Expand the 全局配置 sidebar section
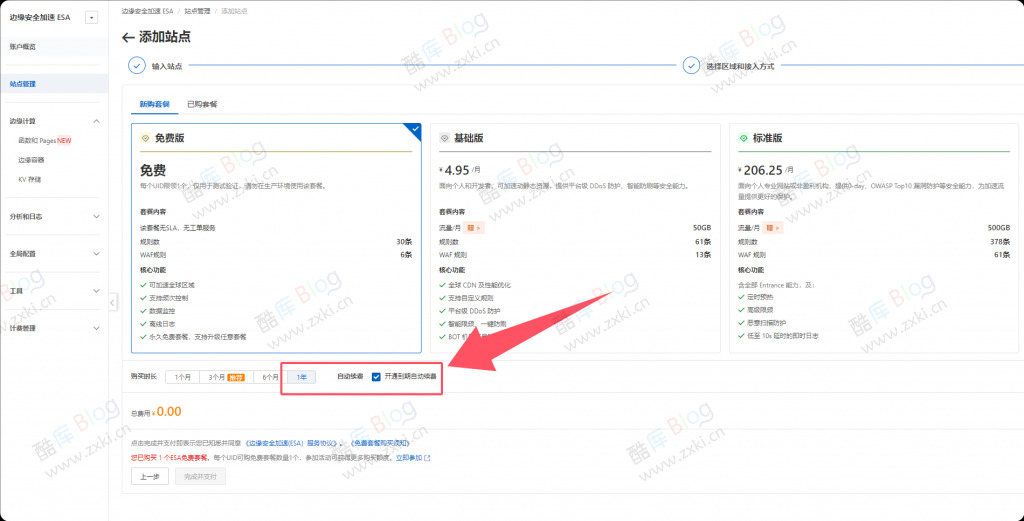Image resolution: width=1024 pixels, height=521 pixels. pos(97,253)
